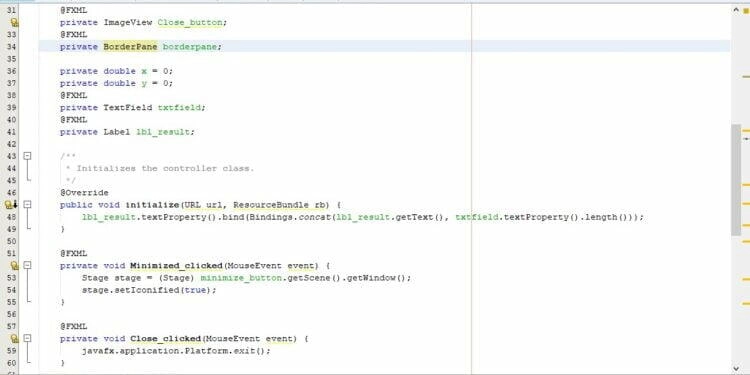The width and height of the screenshot is (750, 375).
Task: Collapse the Javadoc comment fold at line 43
Action: click(27, 156)
